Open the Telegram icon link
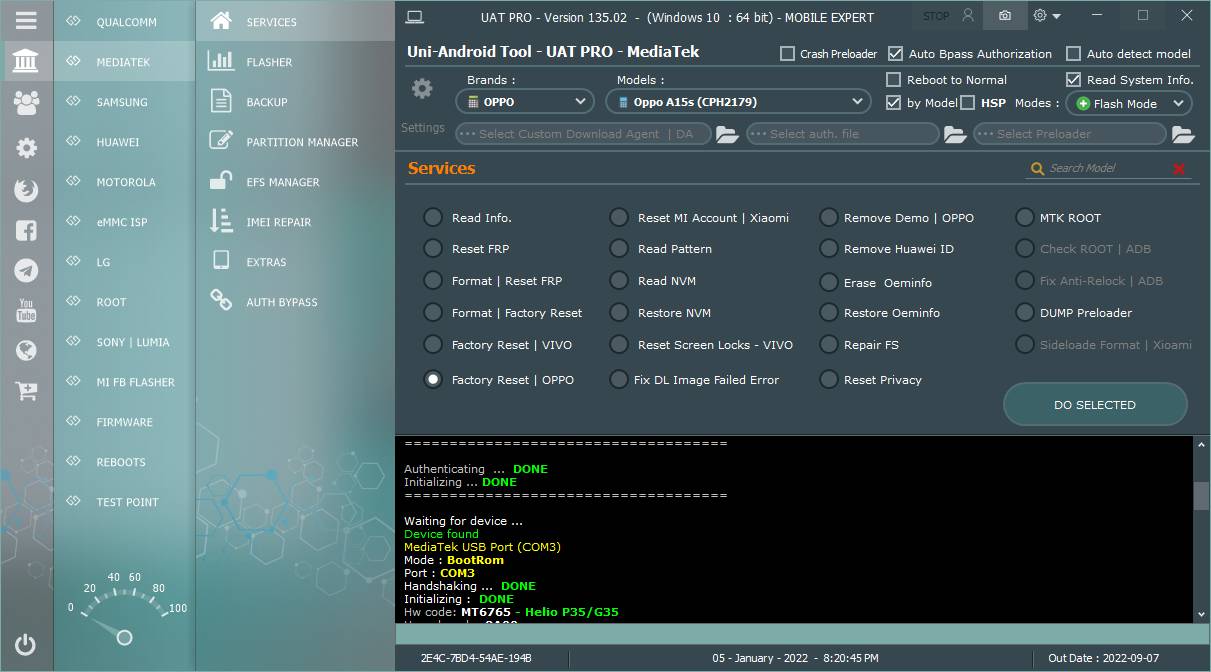The width and height of the screenshot is (1211, 672). tap(26, 270)
